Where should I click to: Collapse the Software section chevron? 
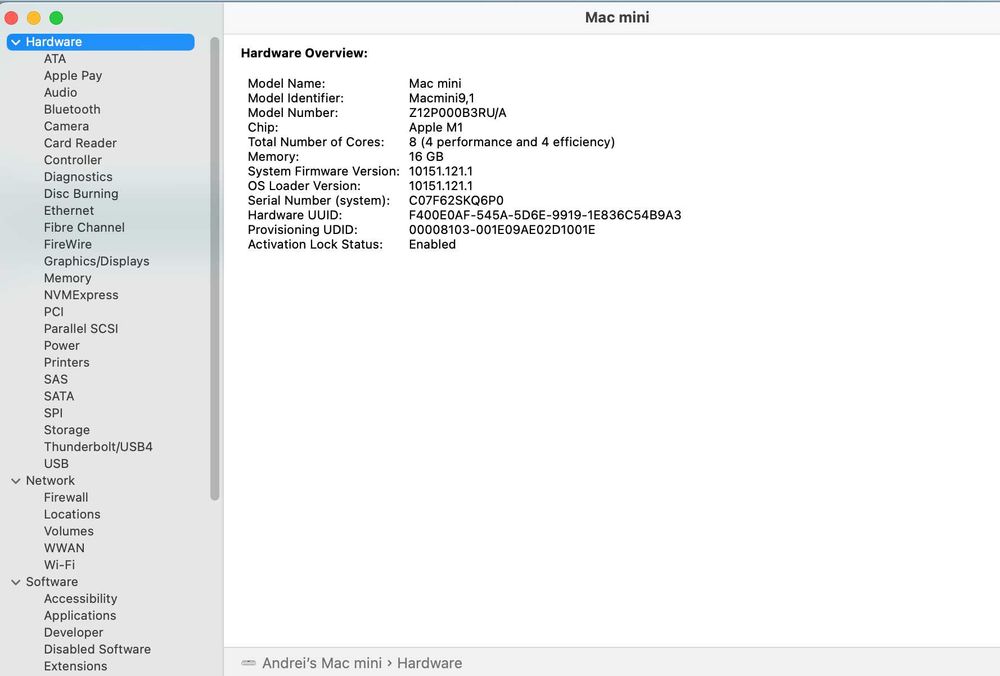tap(16, 582)
